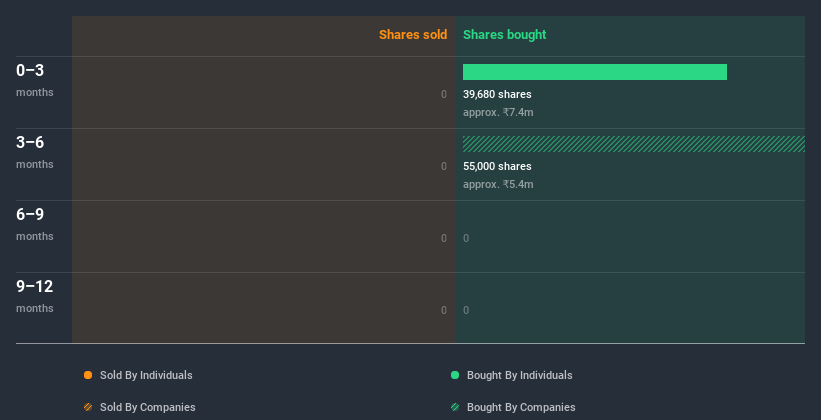Click the shares sold zero in 6–9 row

point(444,238)
